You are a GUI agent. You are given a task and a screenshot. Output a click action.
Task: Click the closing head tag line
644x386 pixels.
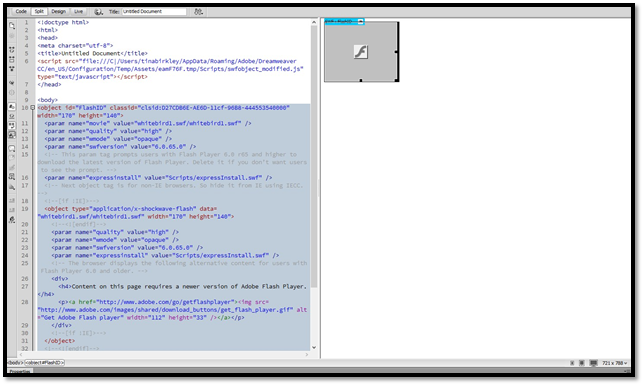click(x=49, y=85)
